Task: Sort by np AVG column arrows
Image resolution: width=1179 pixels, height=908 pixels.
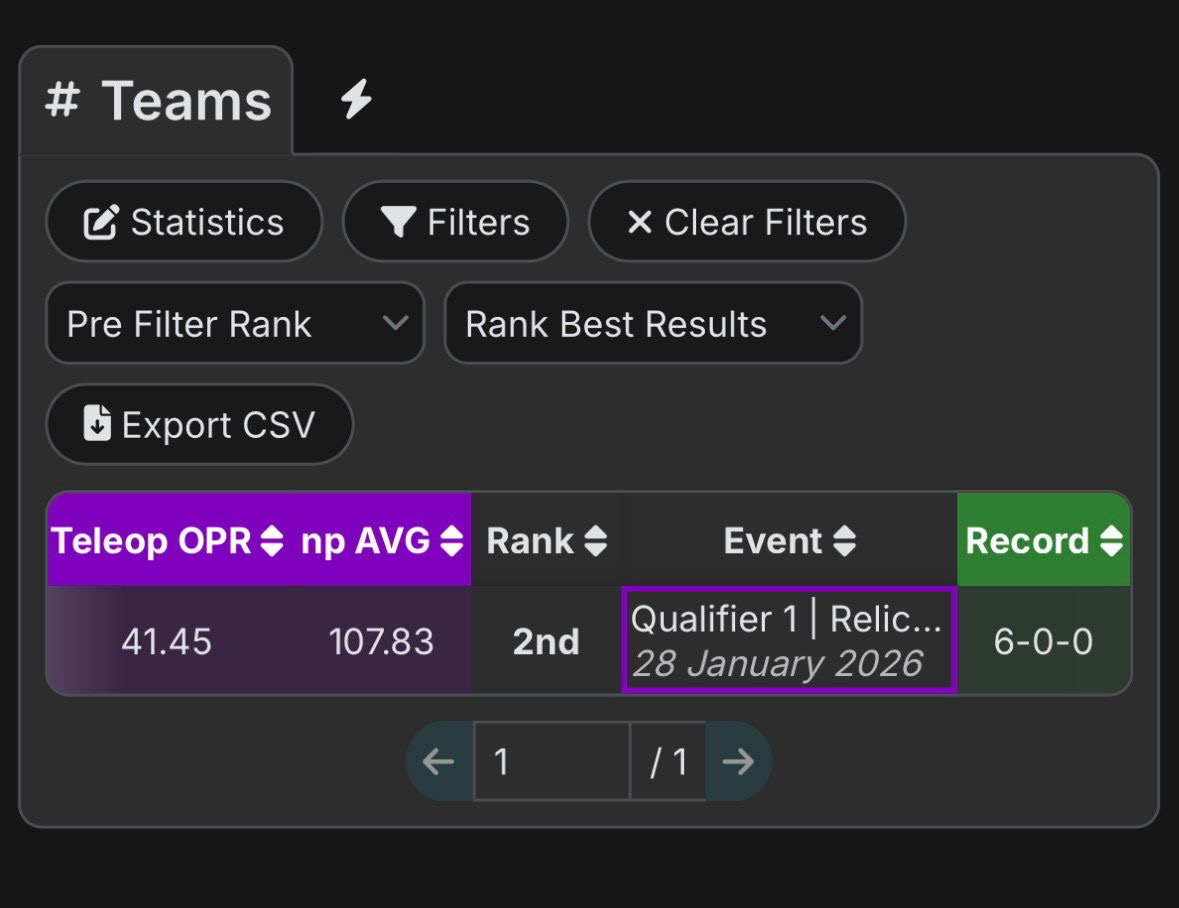Action: pyautogui.click(x=452, y=541)
